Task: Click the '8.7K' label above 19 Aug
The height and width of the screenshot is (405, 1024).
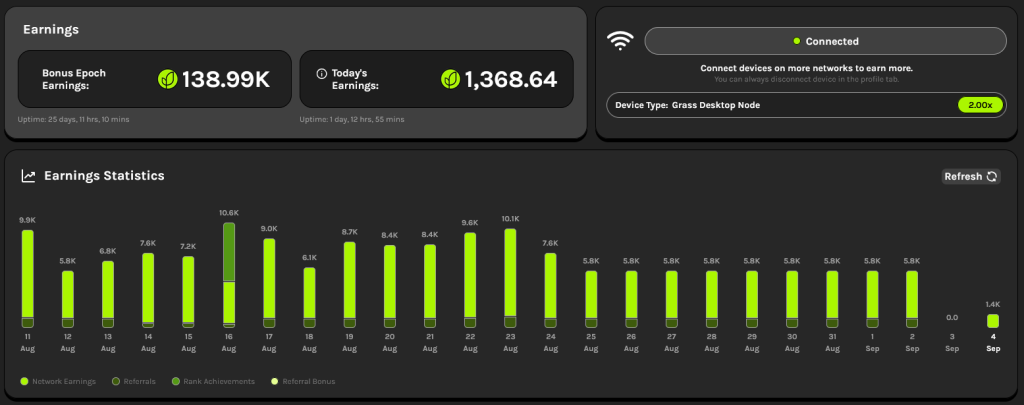Action: pyautogui.click(x=349, y=232)
